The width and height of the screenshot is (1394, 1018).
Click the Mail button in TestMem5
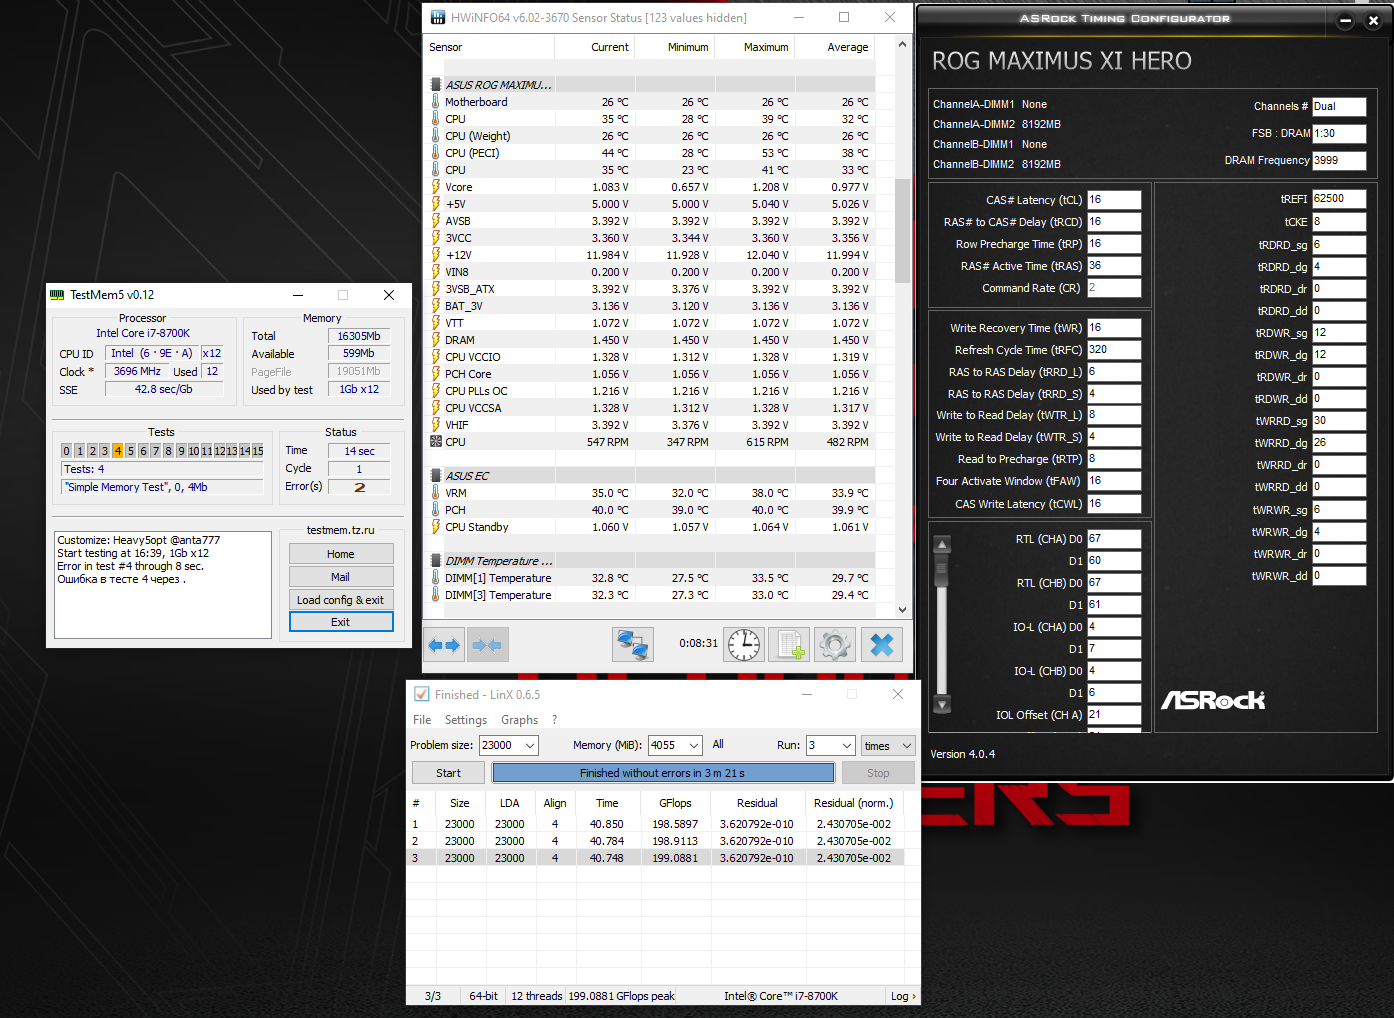click(341, 577)
